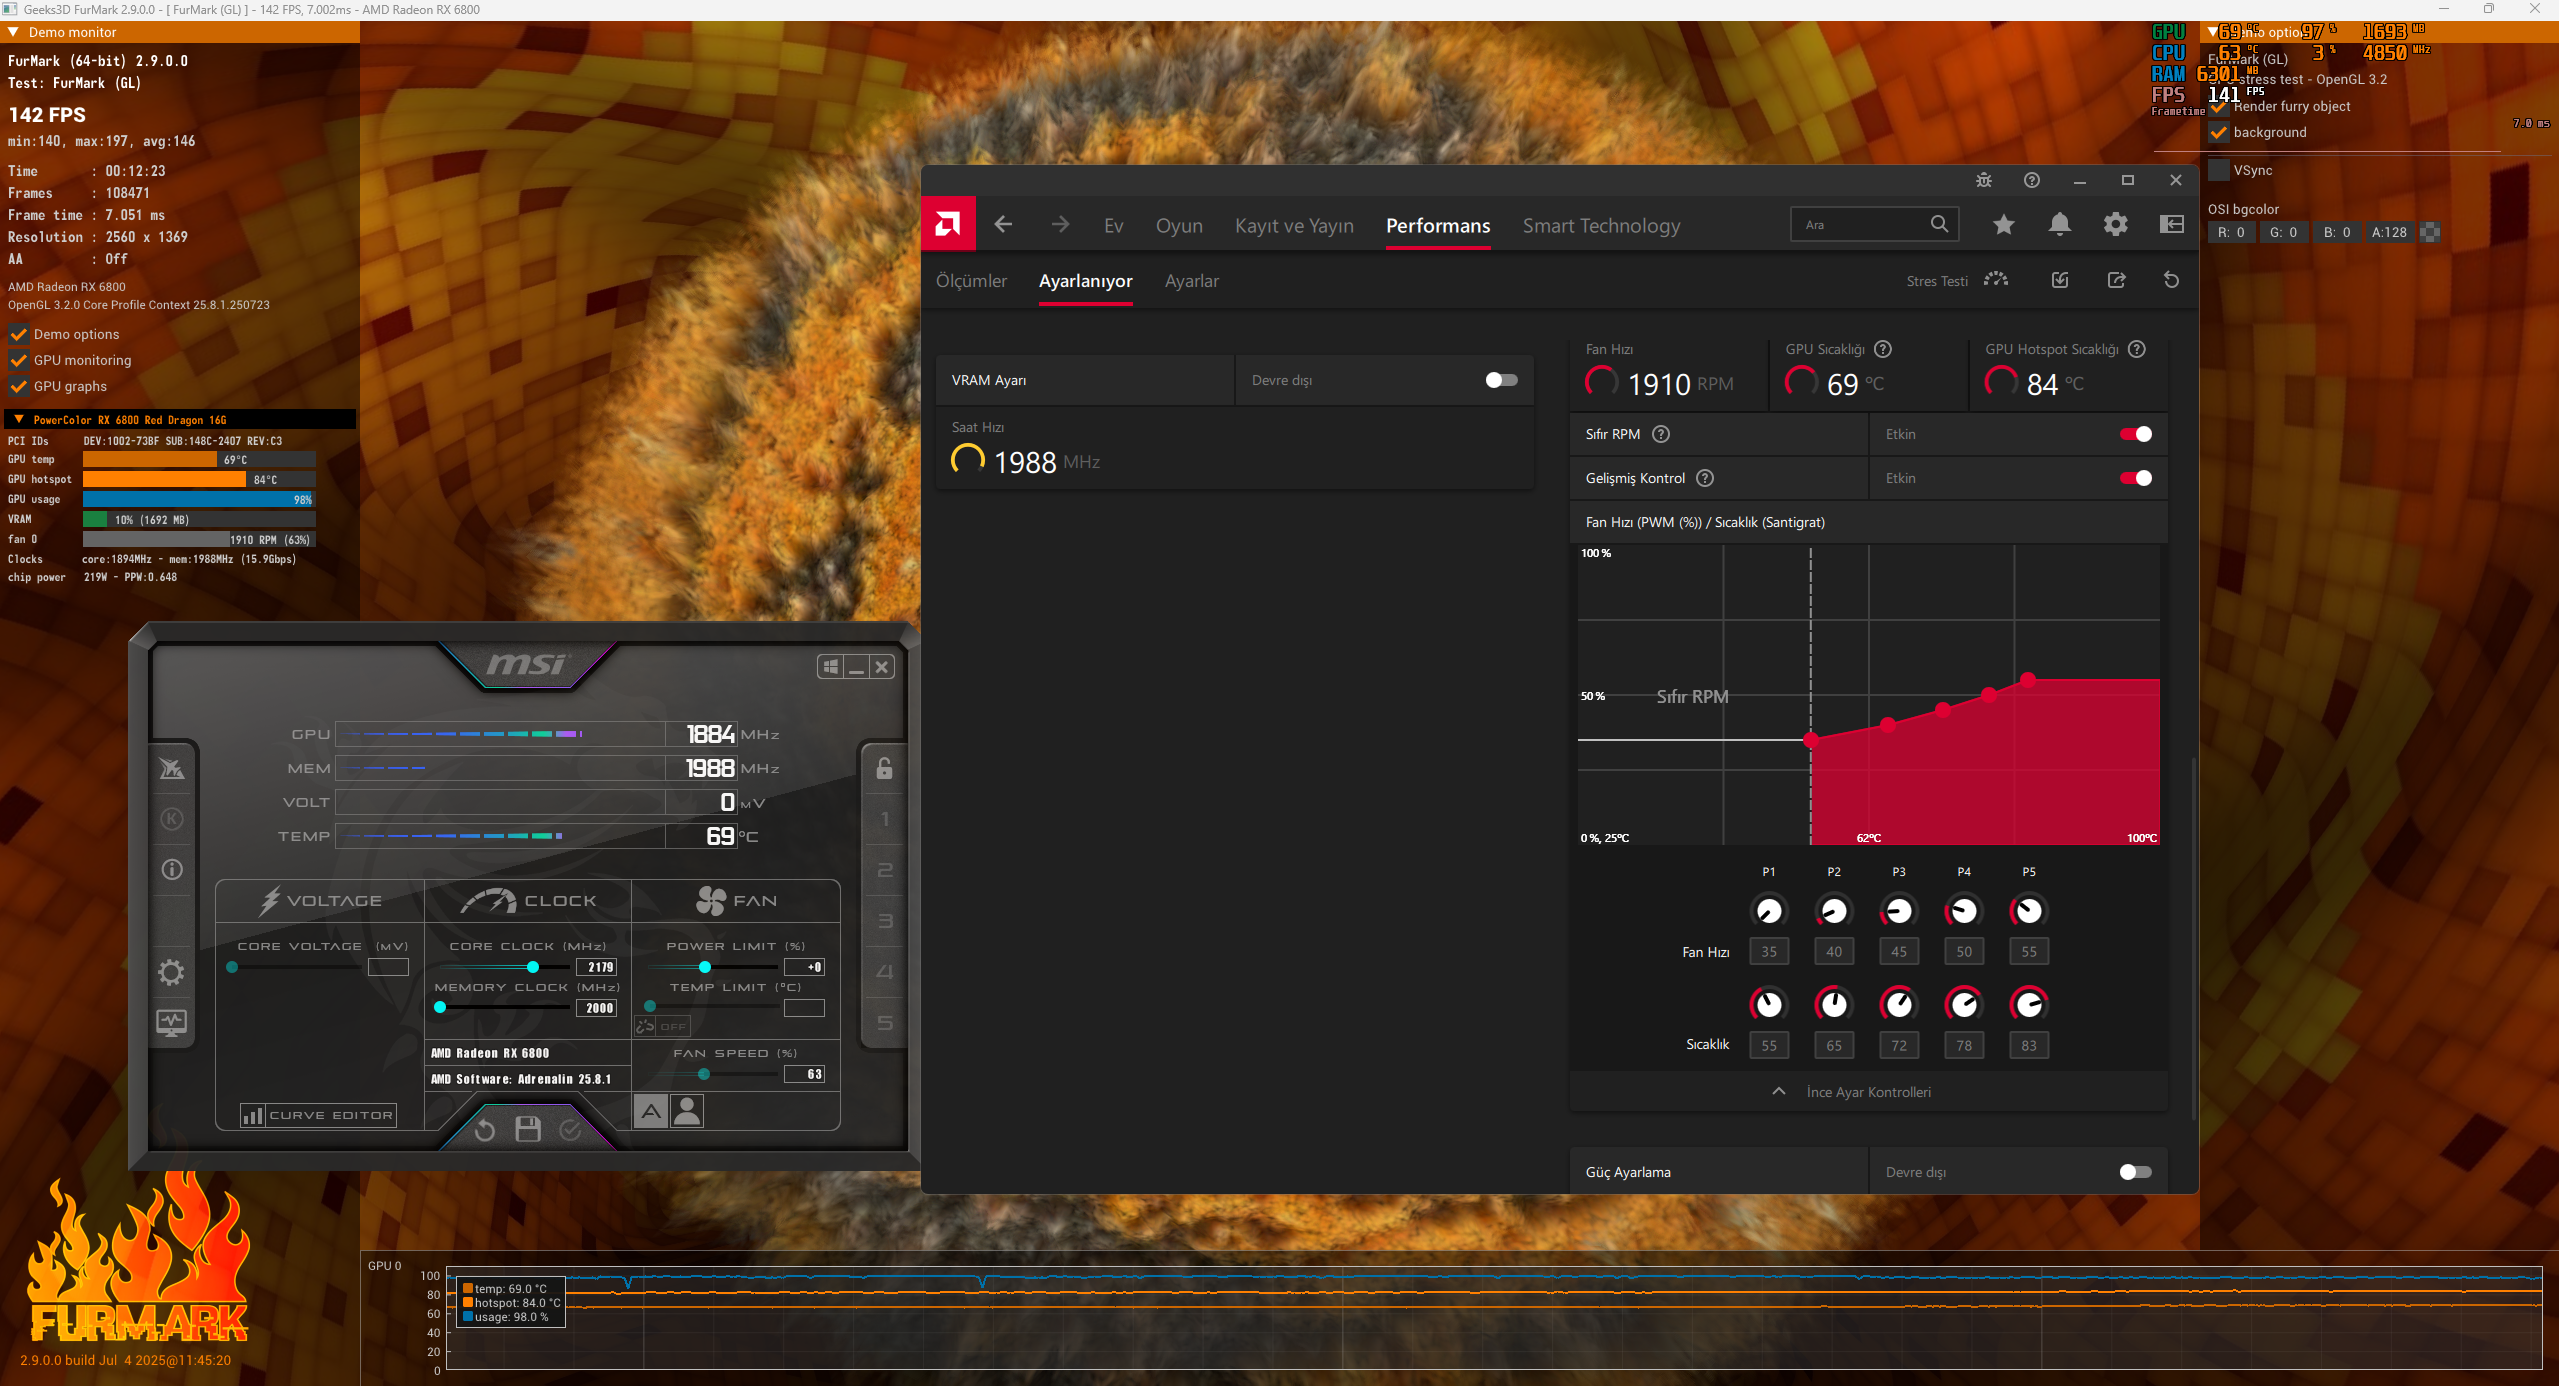Go back with AMD Software's left arrow
The image size is (2559, 1386).
(x=1003, y=224)
